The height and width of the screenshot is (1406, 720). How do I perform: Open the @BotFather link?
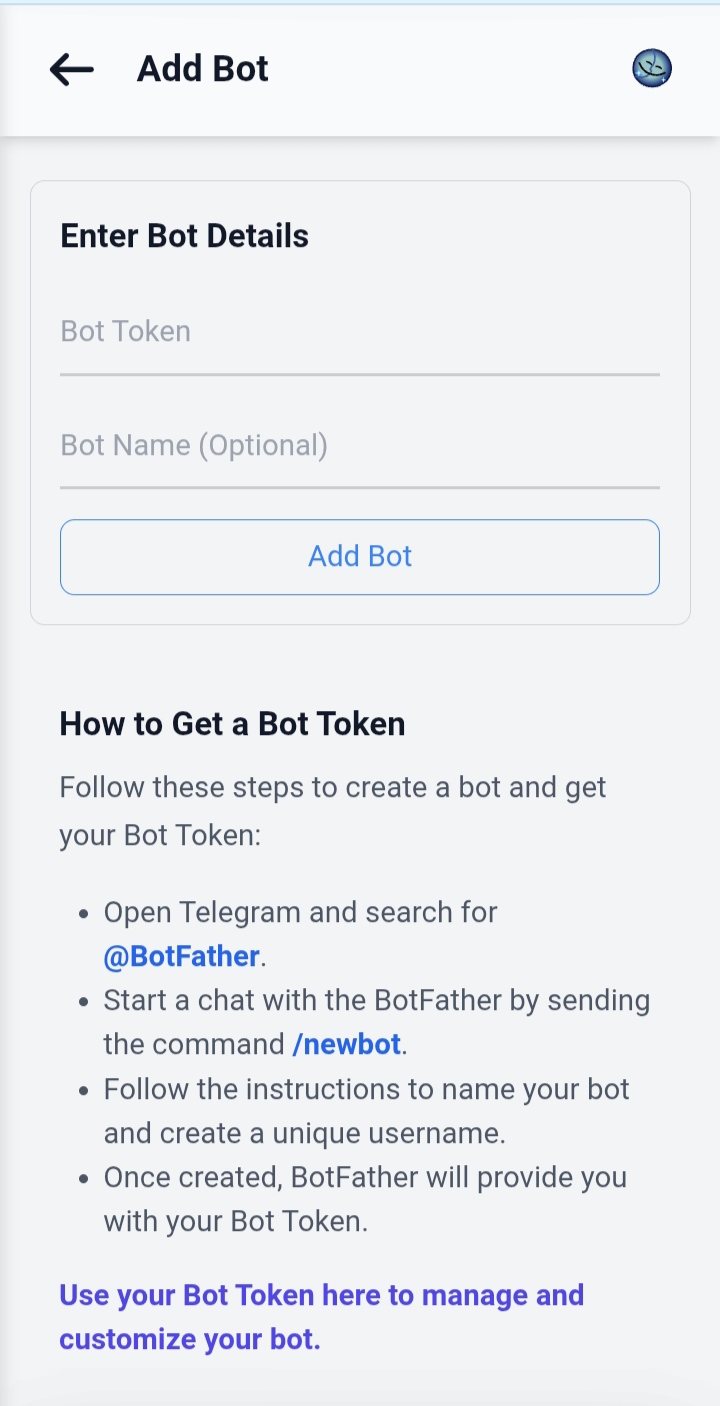pos(181,956)
